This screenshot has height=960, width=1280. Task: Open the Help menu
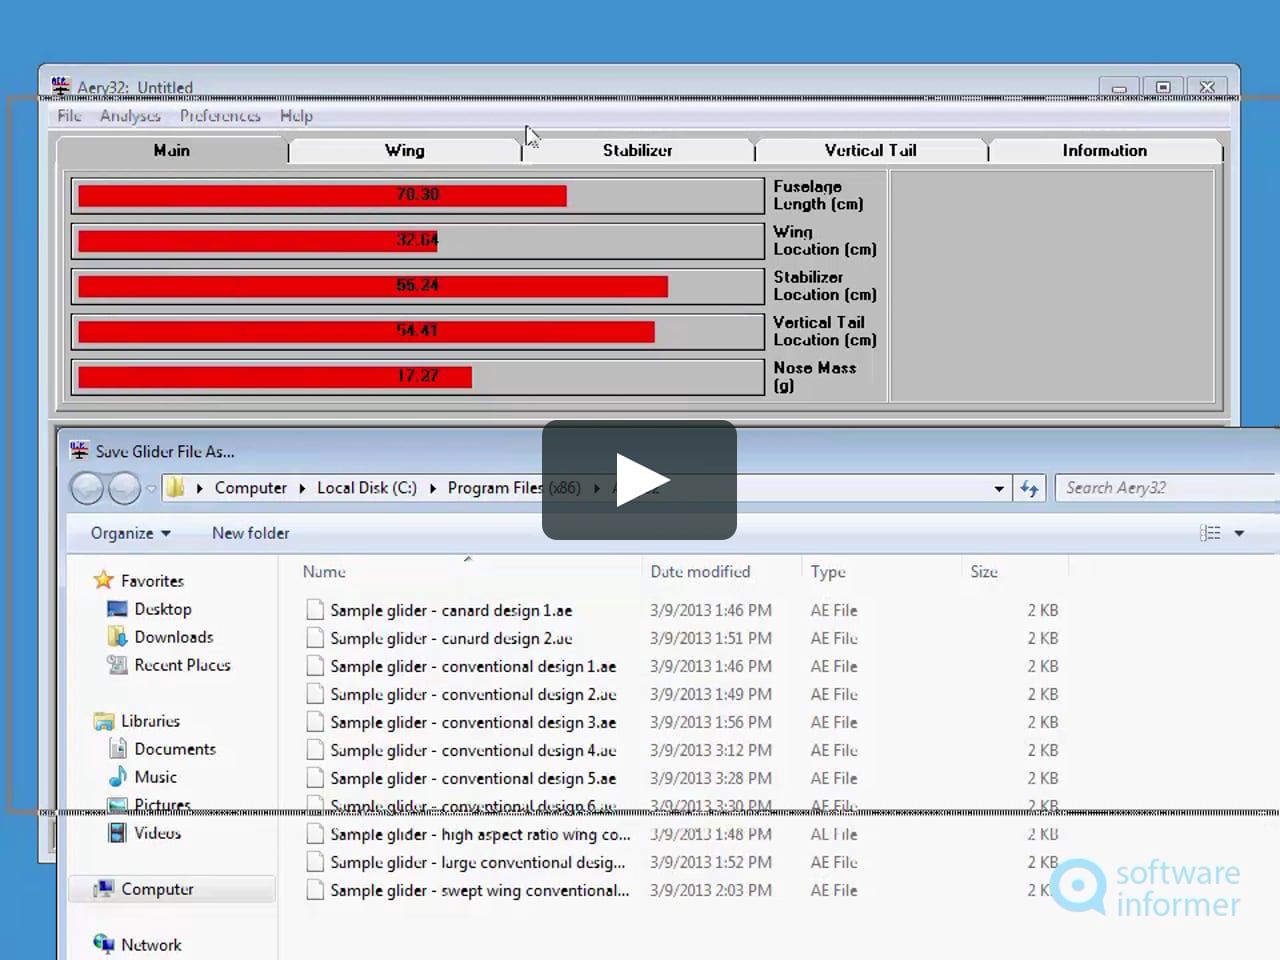point(296,116)
